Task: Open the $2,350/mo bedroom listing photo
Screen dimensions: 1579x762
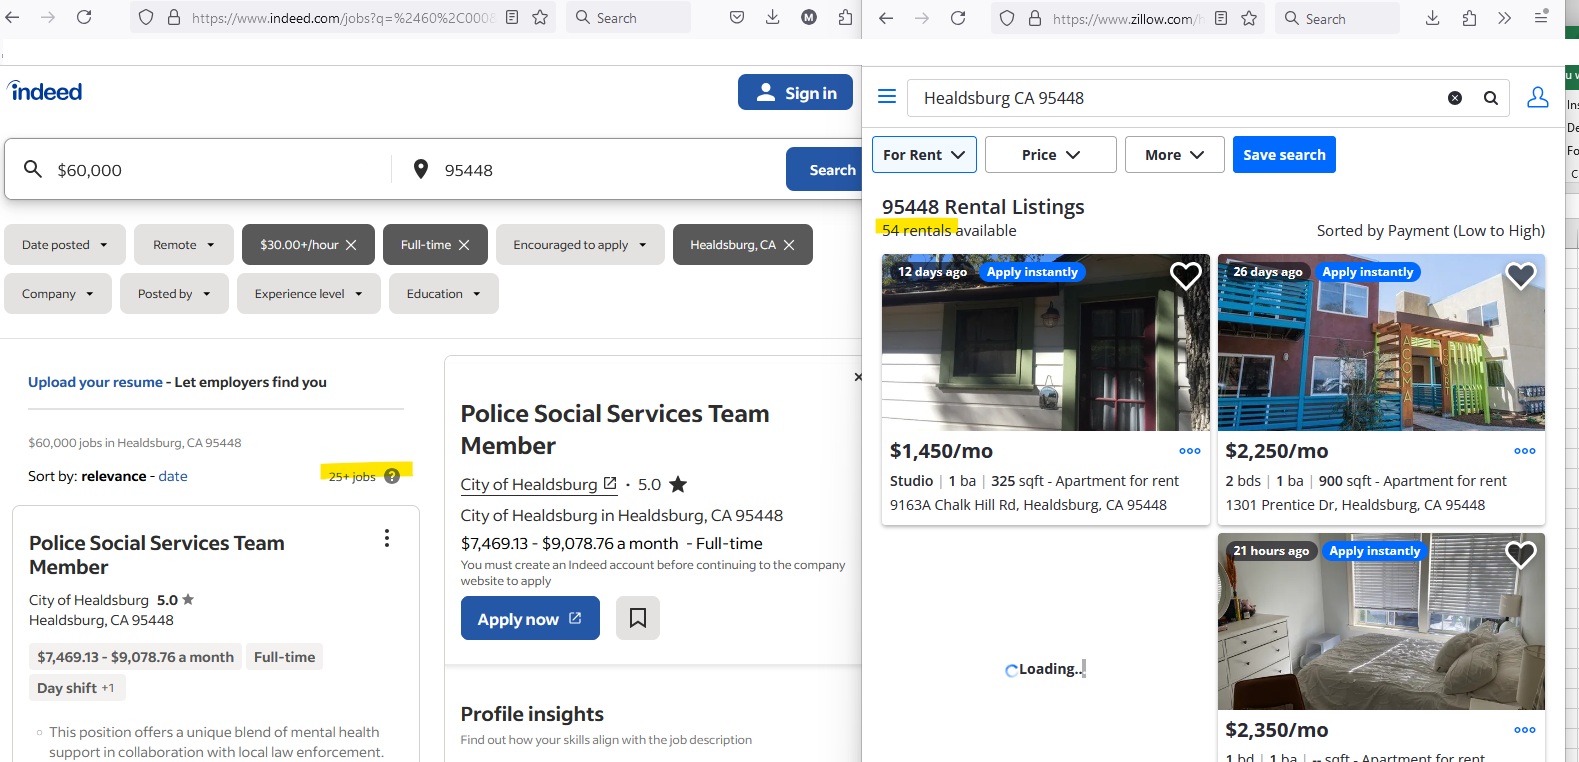Action: point(1381,621)
